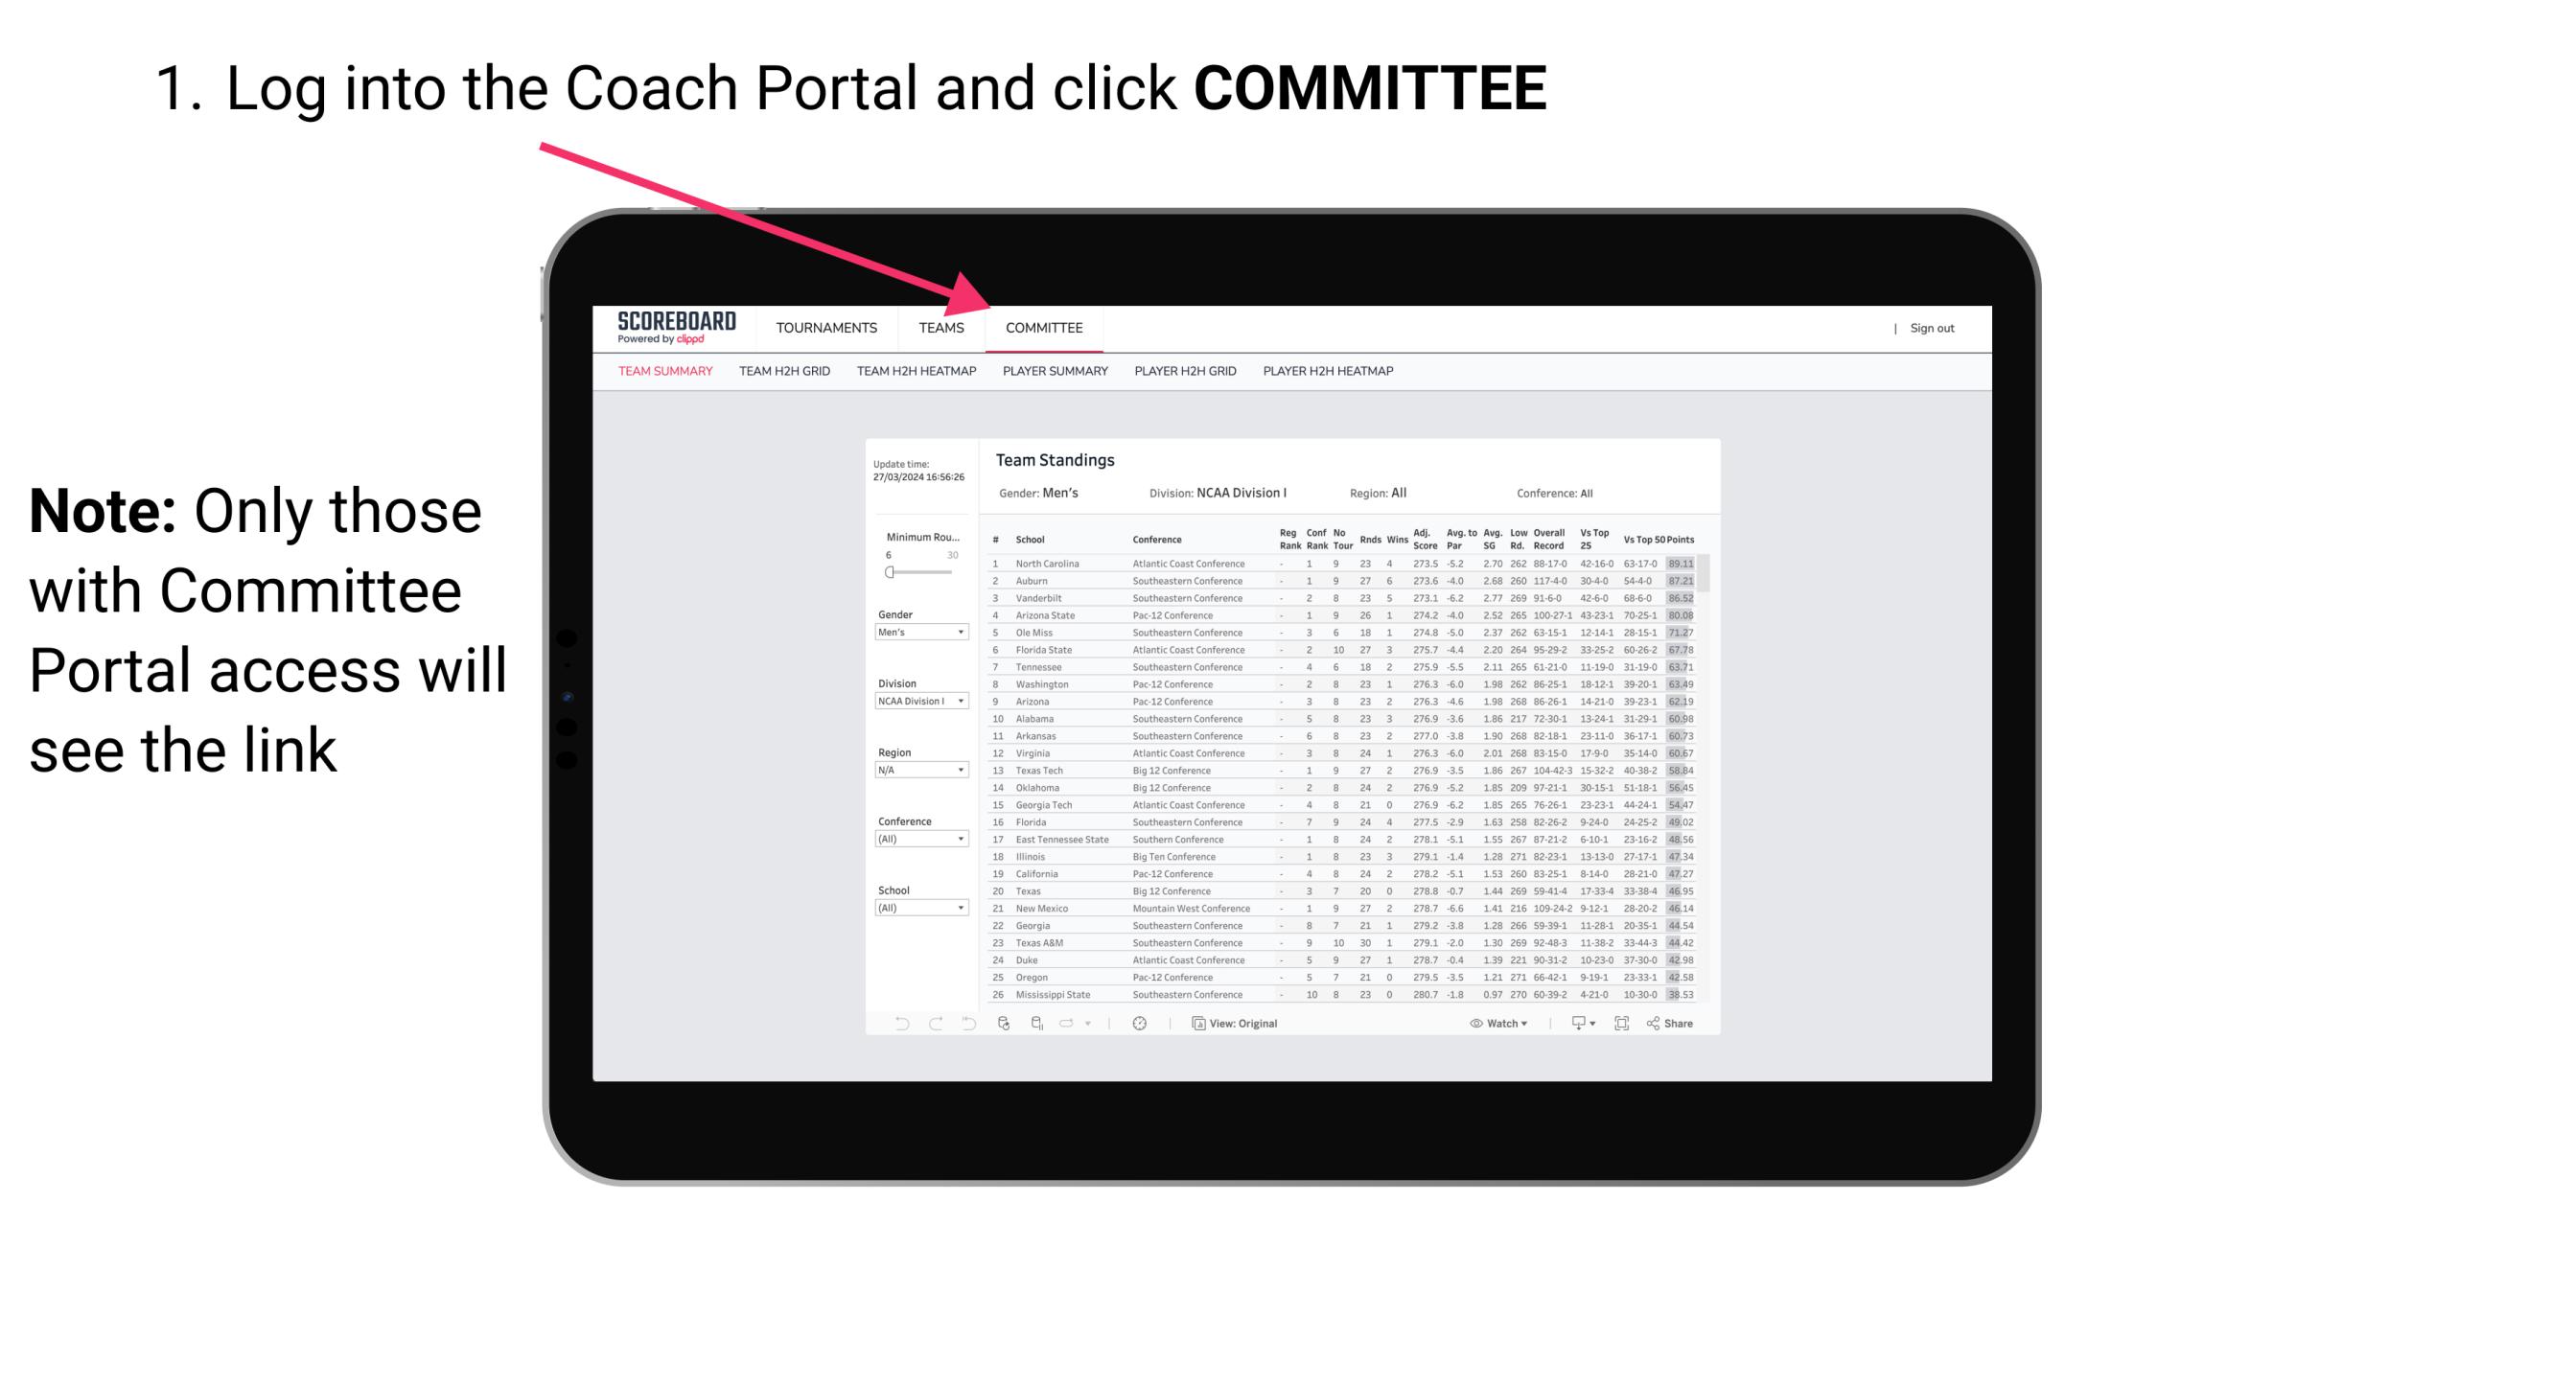Click the View Original icon
Image resolution: width=2576 pixels, height=1386 pixels.
click(x=1196, y=1024)
